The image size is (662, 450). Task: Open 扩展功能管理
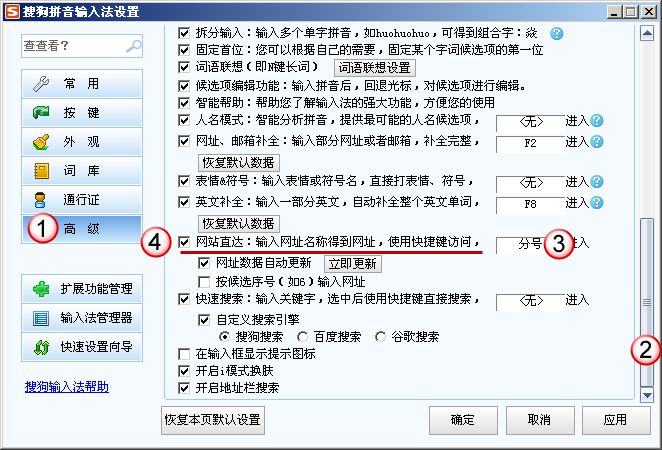[82, 289]
